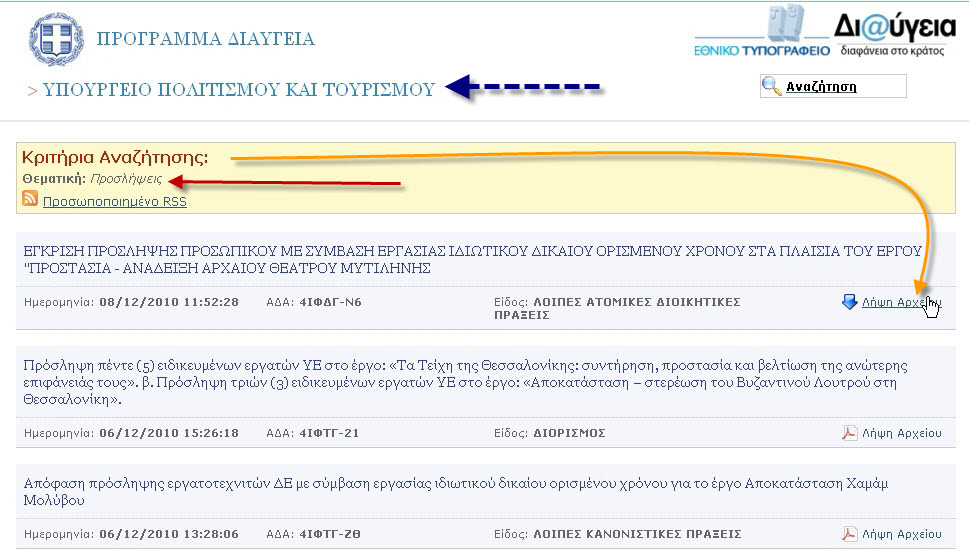The image size is (969, 552).
Task: Click the blue download arrow icon for 4ΙΦΔΓ-Ν6
Action: [850, 302]
